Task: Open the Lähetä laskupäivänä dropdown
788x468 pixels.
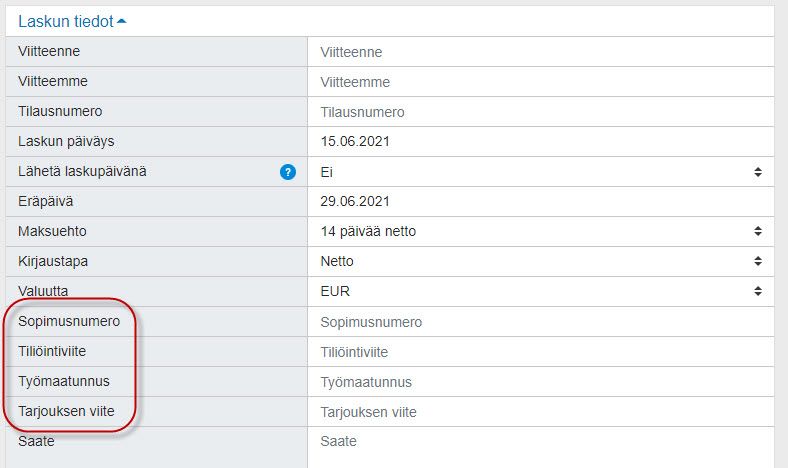Action: 540,172
